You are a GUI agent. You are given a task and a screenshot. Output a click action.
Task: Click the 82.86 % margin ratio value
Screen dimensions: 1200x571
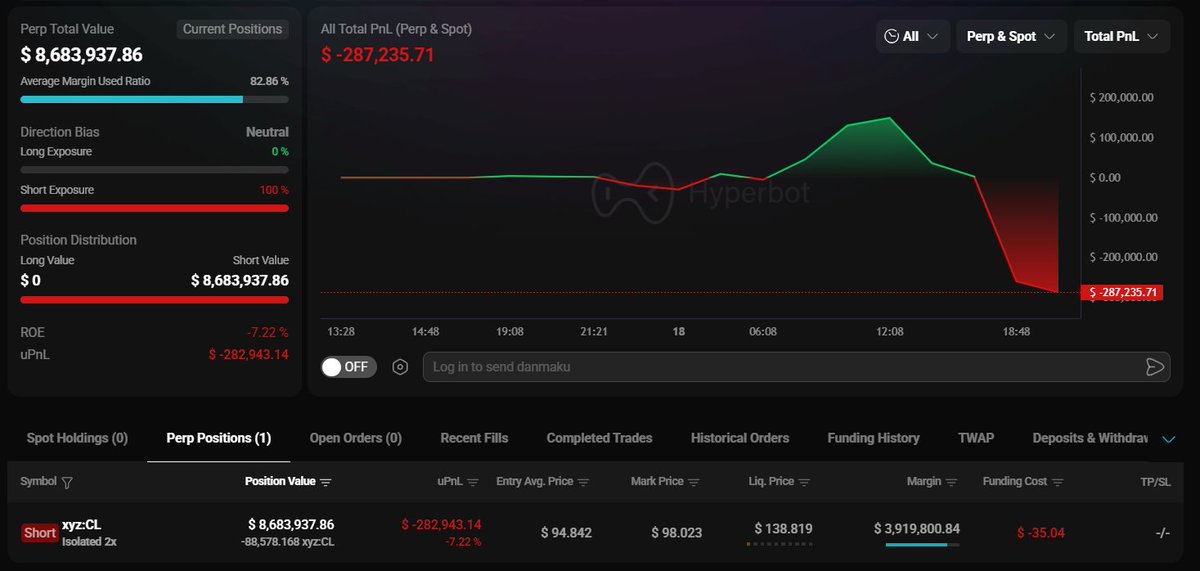[x=269, y=81]
